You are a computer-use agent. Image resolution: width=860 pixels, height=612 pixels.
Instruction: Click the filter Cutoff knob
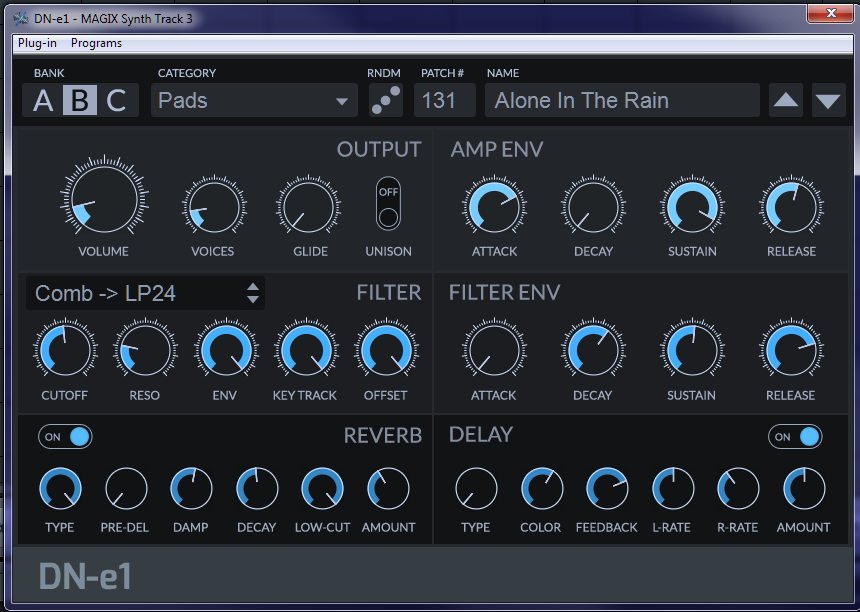[x=65, y=350]
